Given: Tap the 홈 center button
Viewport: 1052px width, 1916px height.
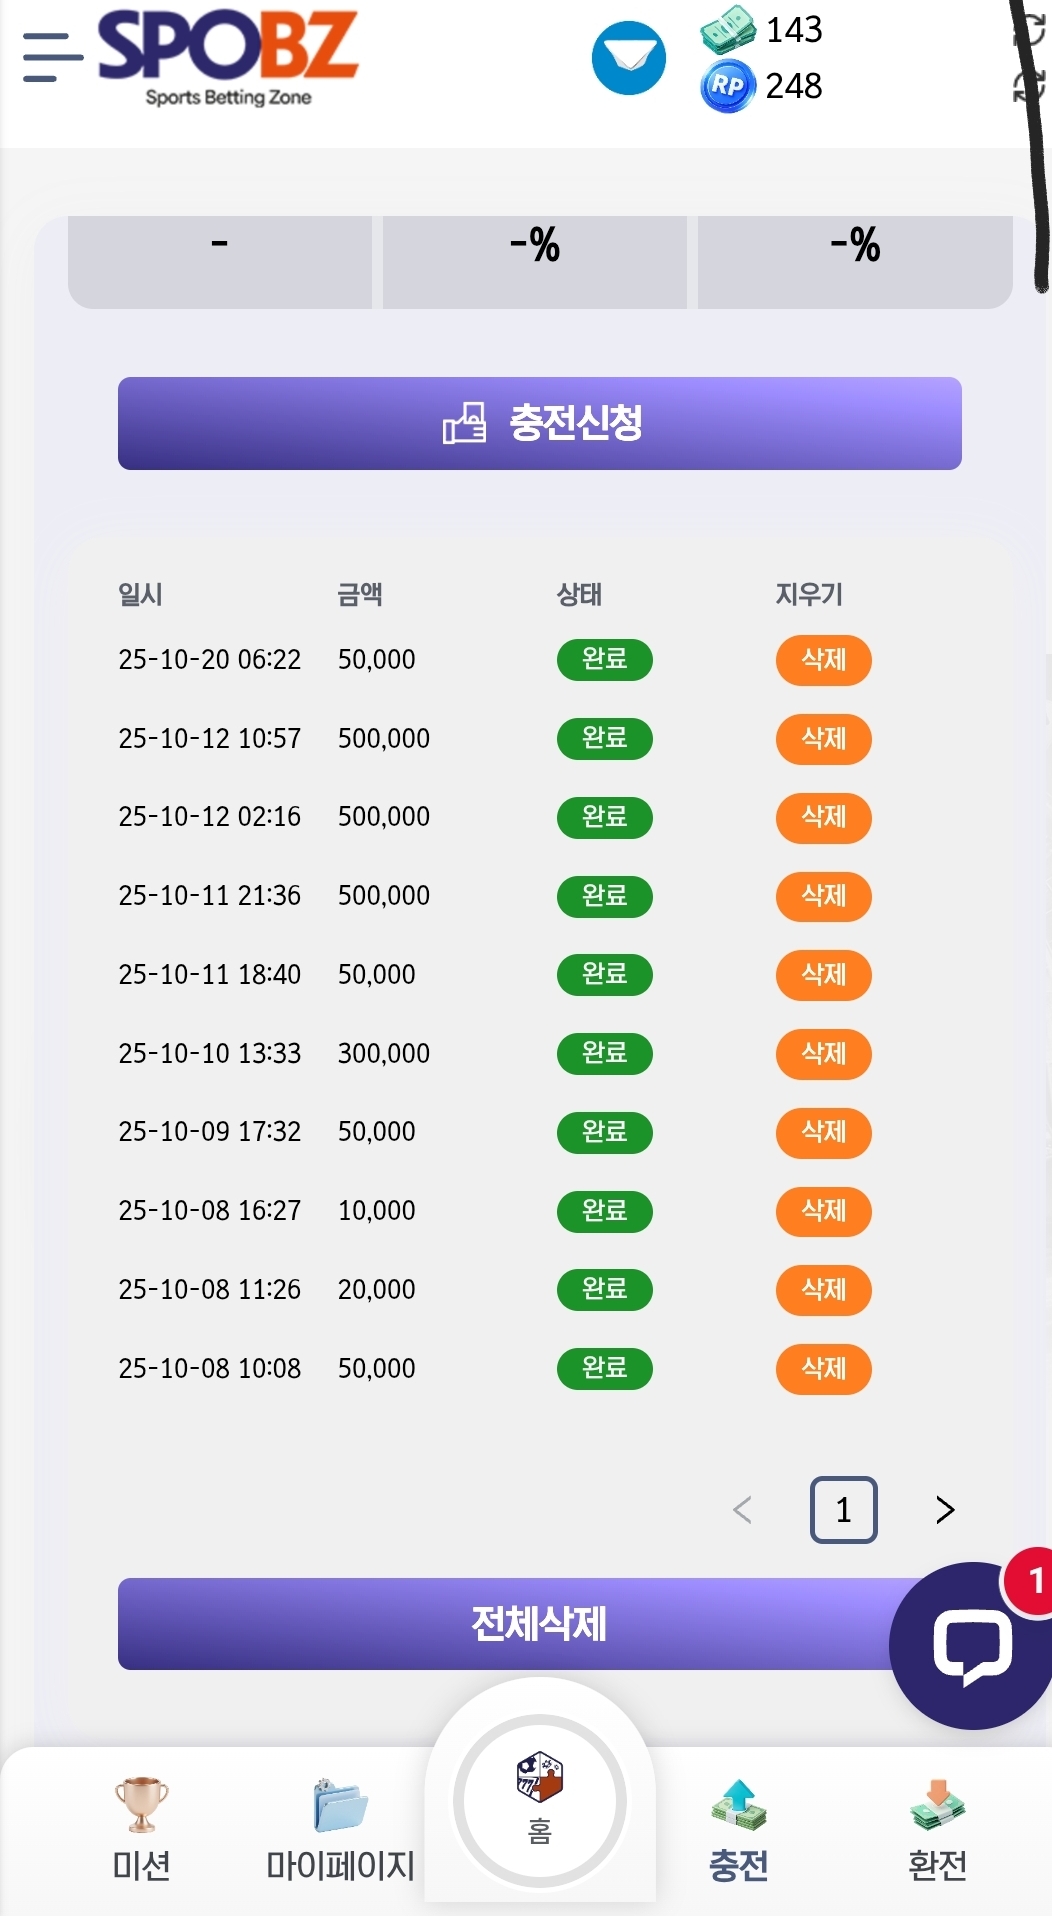Looking at the screenshot, I should (540, 1800).
